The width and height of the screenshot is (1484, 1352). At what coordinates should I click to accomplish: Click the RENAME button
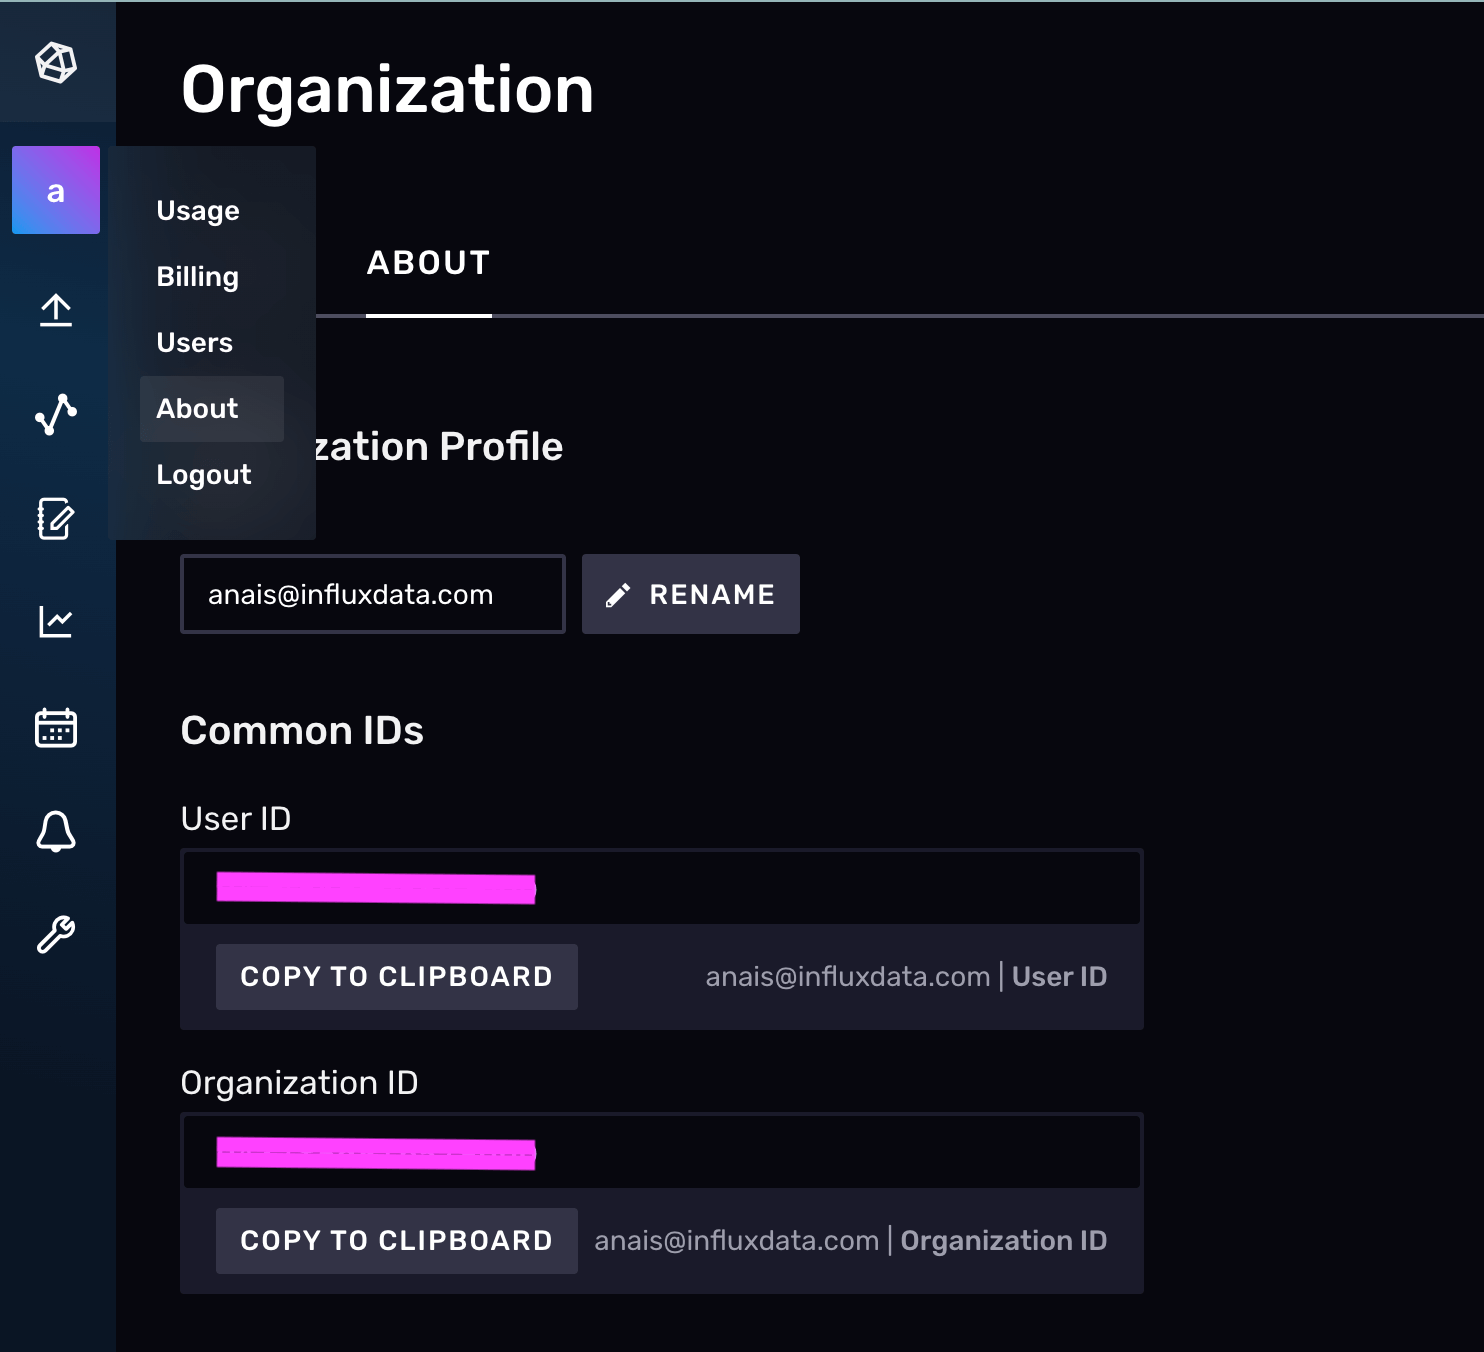point(690,594)
